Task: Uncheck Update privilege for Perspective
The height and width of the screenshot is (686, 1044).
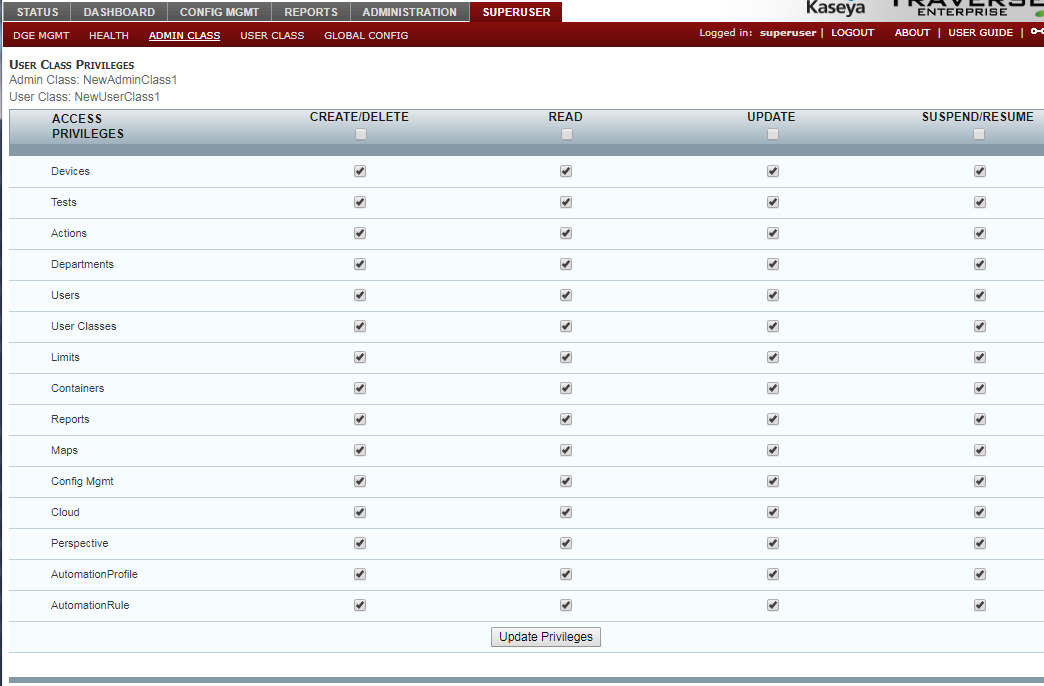Action: click(773, 543)
